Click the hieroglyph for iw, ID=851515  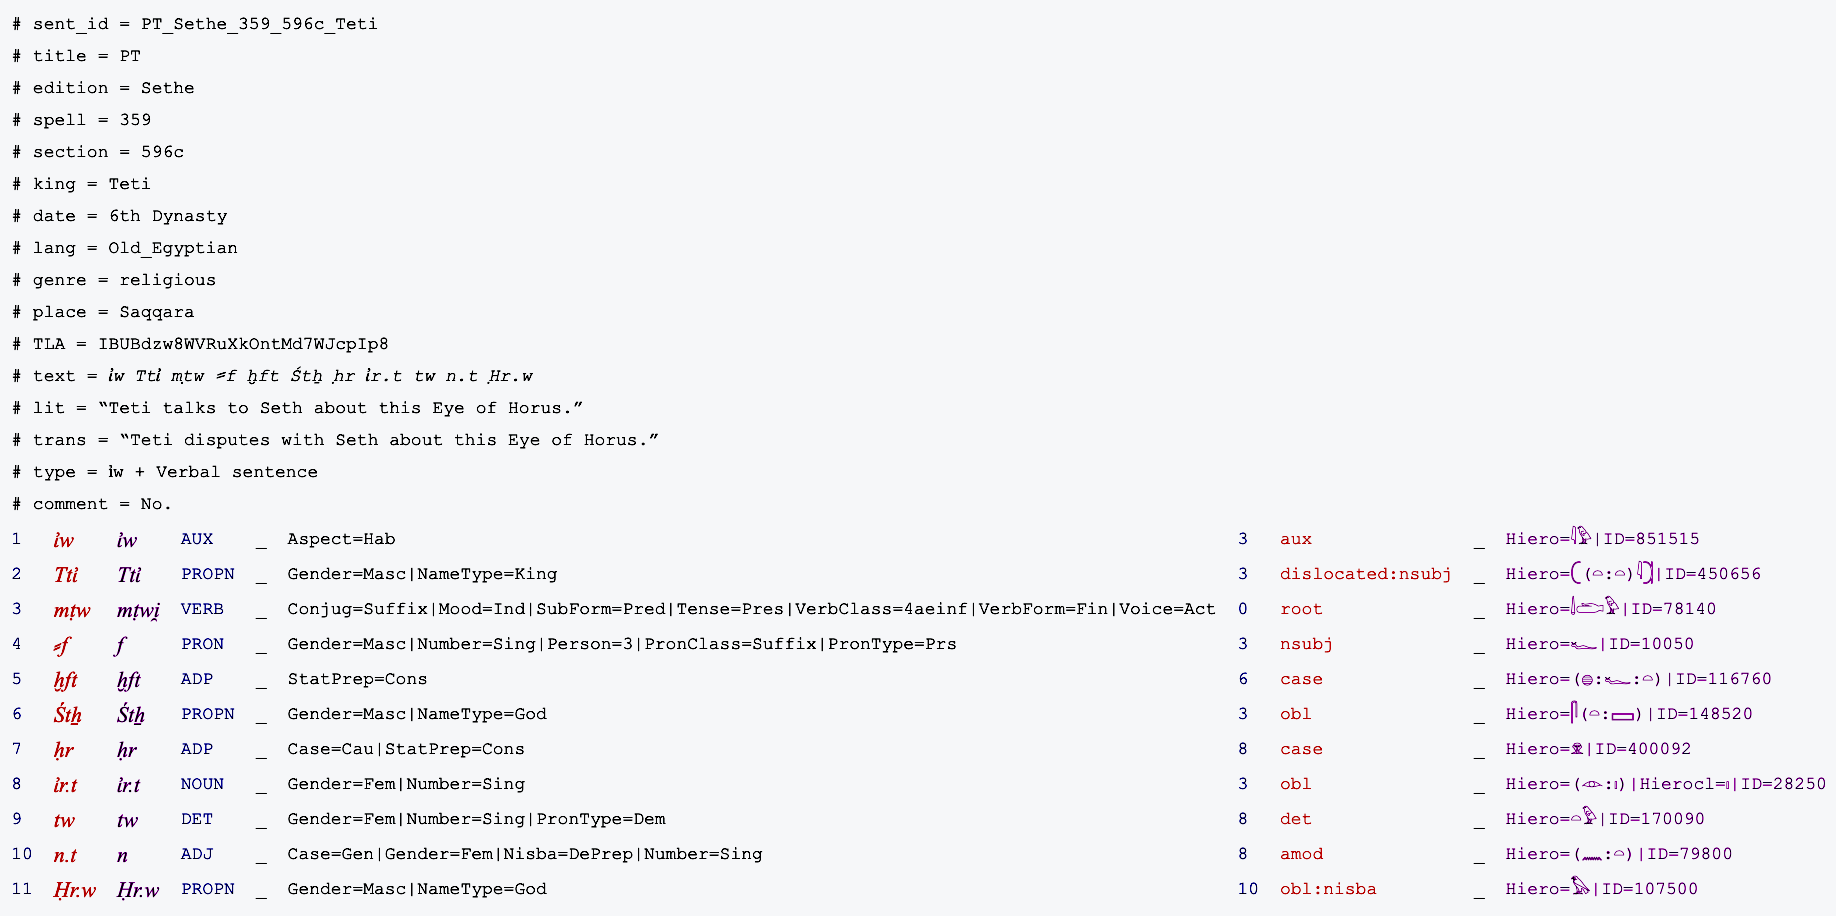point(1581,537)
